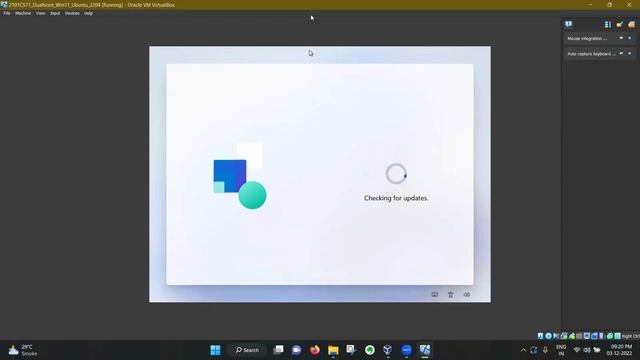
Task: Open Firefox from the taskbar
Action: coord(315,350)
